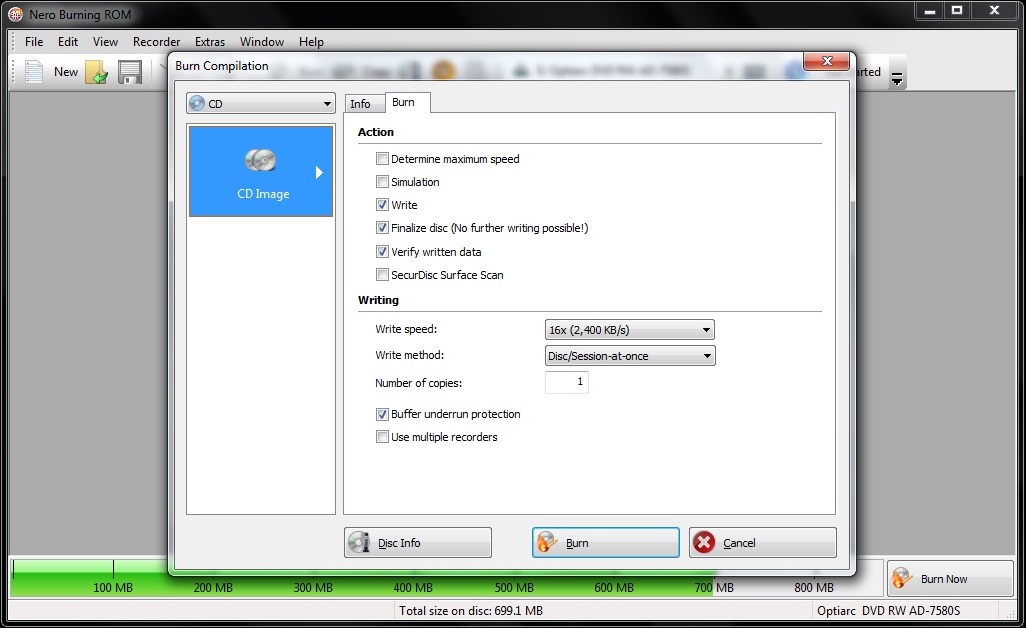
Task: Cancel the Burn Compilation dialog
Action: (762, 542)
